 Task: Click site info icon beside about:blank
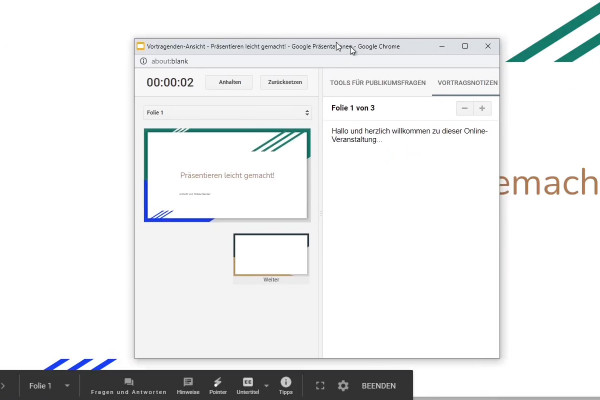coord(143,61)
